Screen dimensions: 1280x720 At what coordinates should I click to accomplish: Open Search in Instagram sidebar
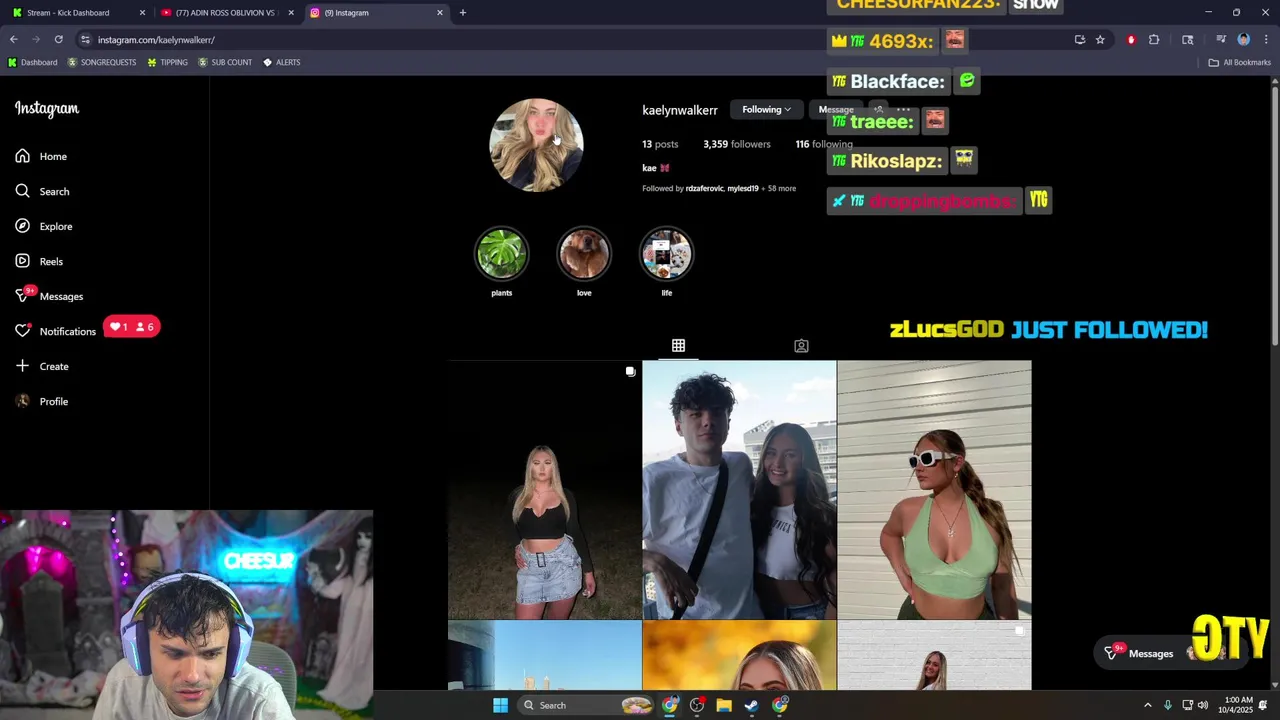[42, 191]
